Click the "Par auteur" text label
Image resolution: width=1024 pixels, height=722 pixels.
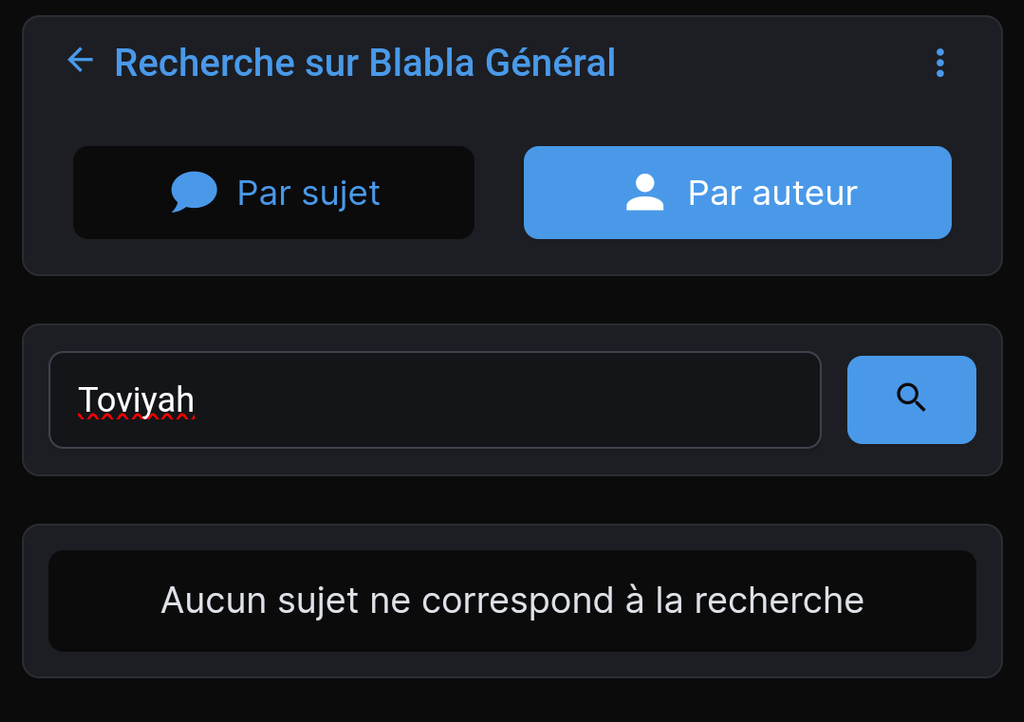(x=772, y=193)
